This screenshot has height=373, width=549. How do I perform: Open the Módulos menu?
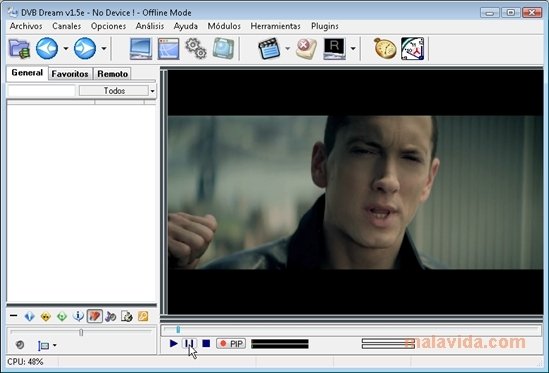coord(224,26)
